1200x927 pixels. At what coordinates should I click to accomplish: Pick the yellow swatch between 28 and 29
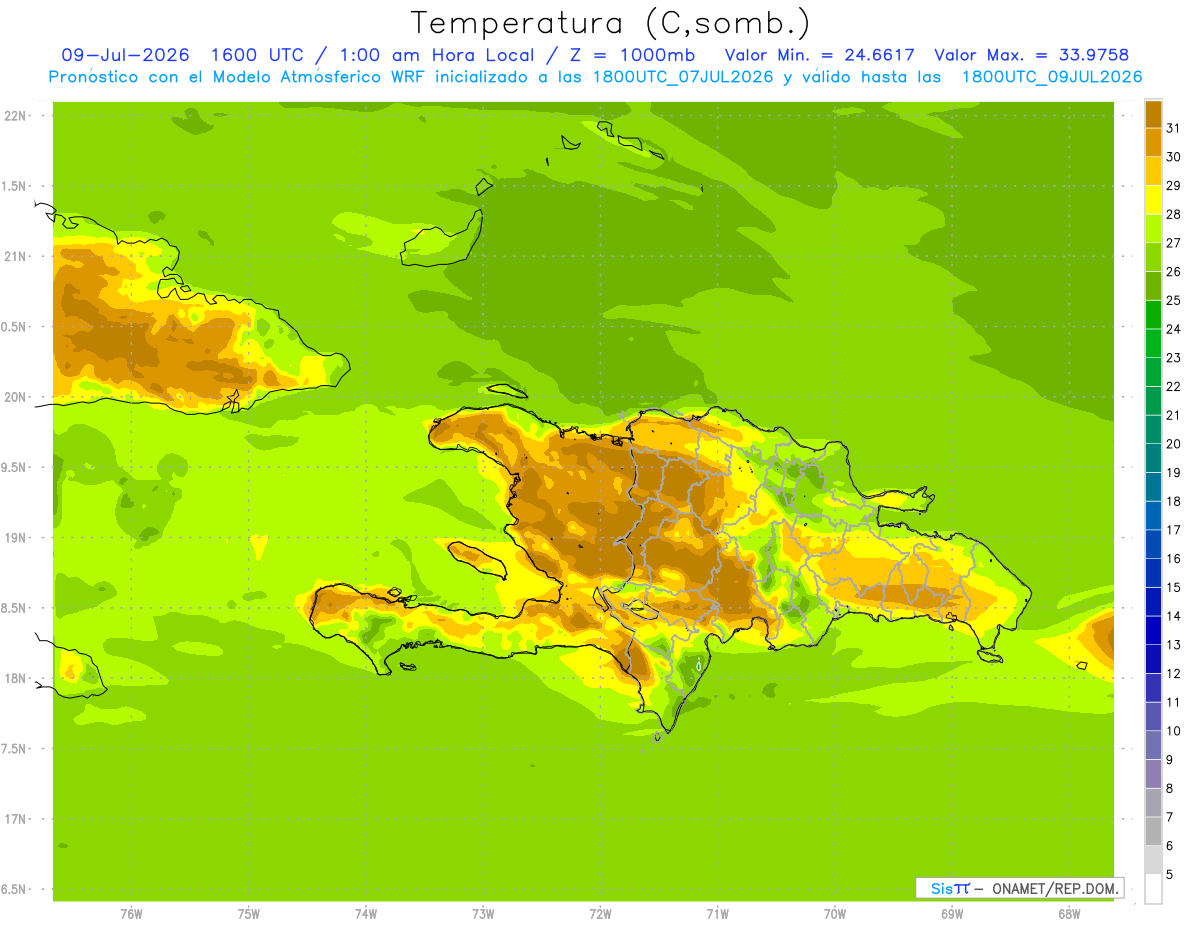pyautogui.click(x=1153, y=200)
